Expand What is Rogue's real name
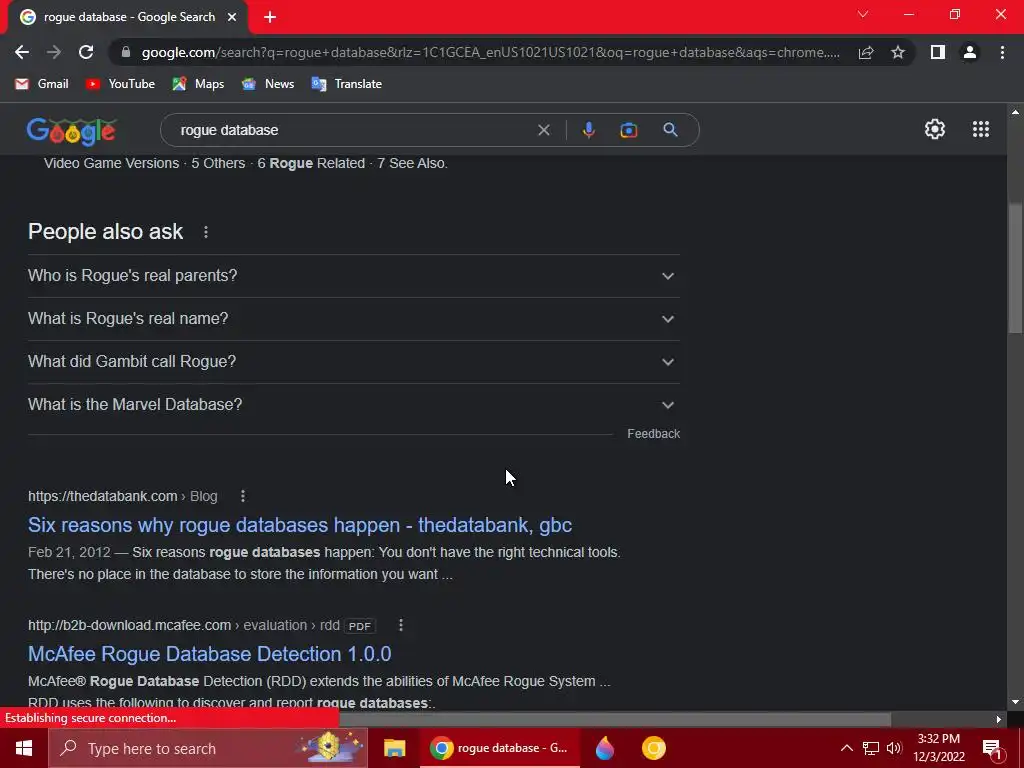The image size is (1024, 768). coord(353,319)
